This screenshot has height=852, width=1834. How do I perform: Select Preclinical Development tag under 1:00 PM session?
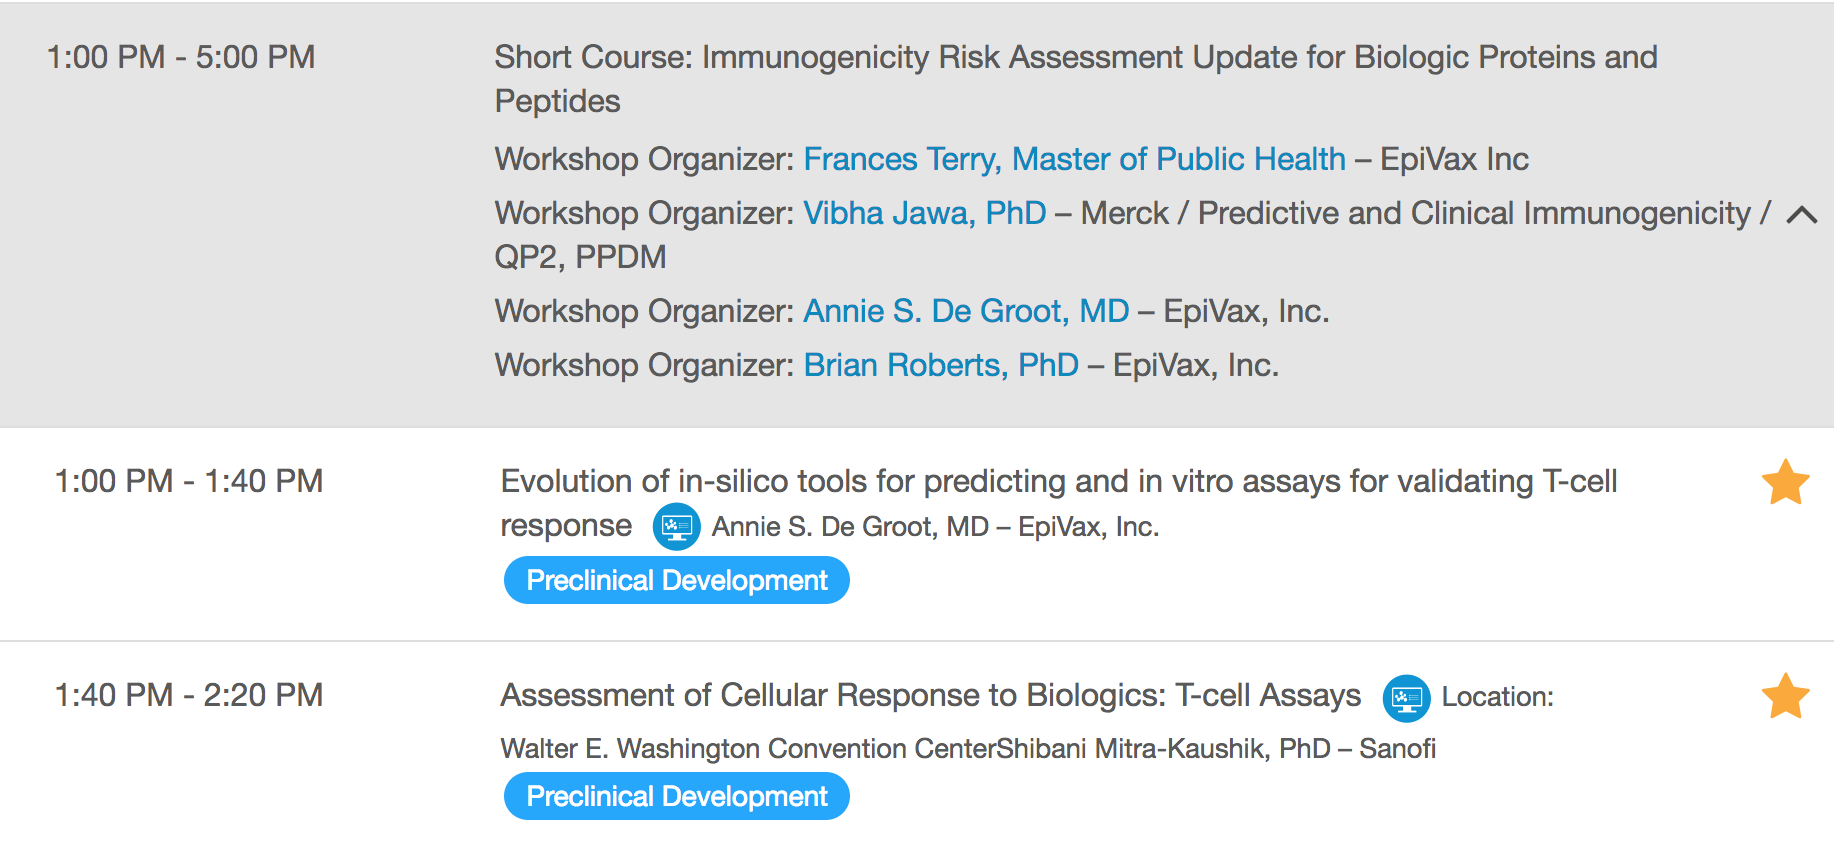click(677, 581)
